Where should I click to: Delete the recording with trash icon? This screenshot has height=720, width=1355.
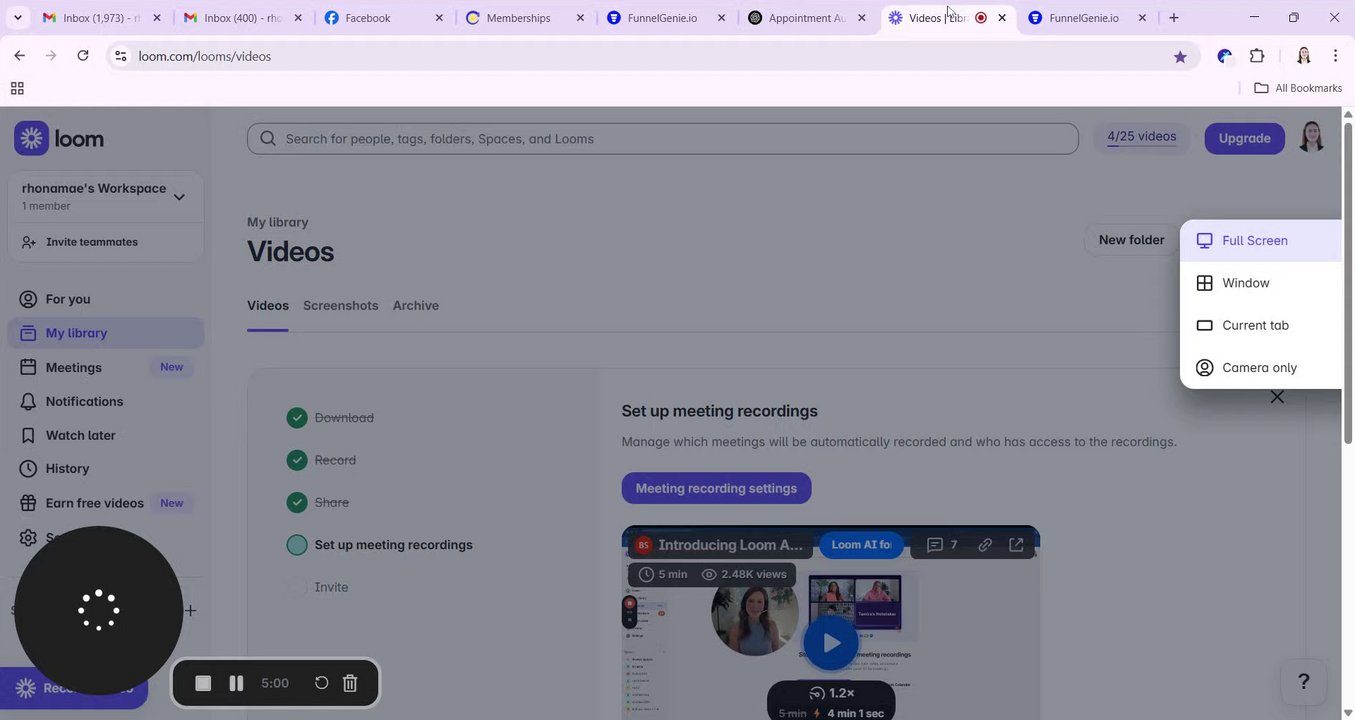point(350,683)
